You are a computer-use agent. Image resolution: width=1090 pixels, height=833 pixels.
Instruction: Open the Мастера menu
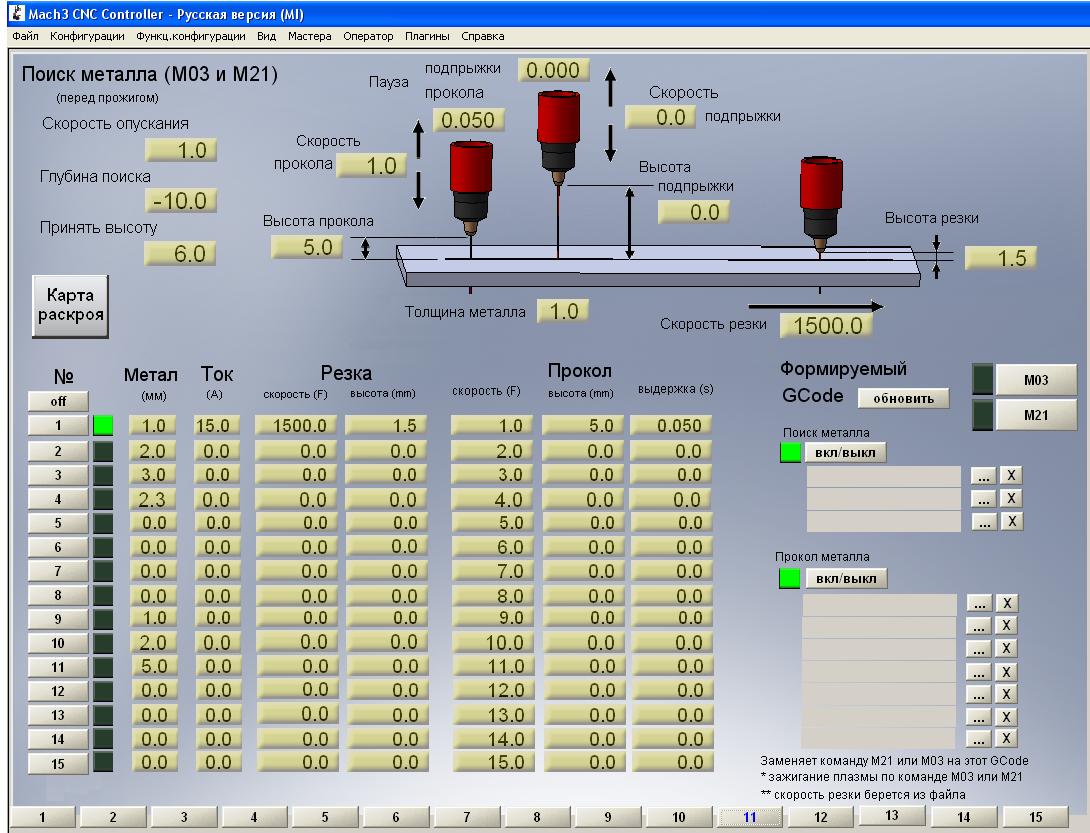click(x=309, y=36)
